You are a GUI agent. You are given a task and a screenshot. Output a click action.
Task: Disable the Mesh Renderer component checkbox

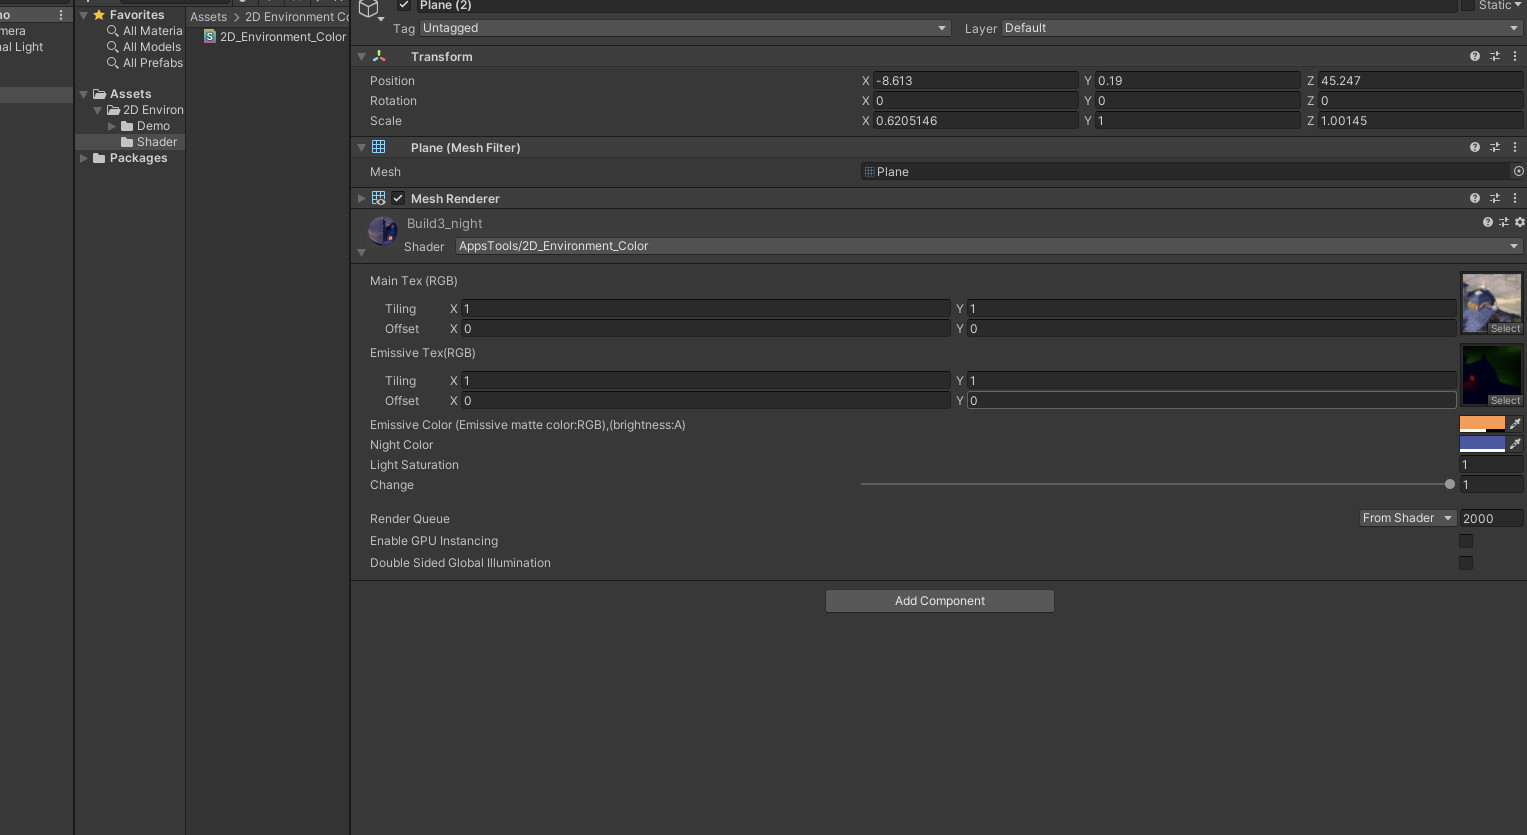point(397,197)
